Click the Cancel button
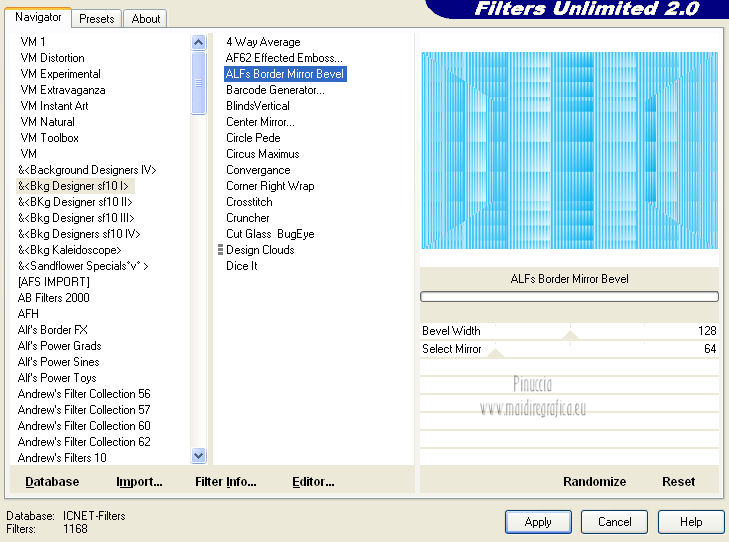Image resolution: width=729 pixels, height=542 pixels. coord(614,522)
